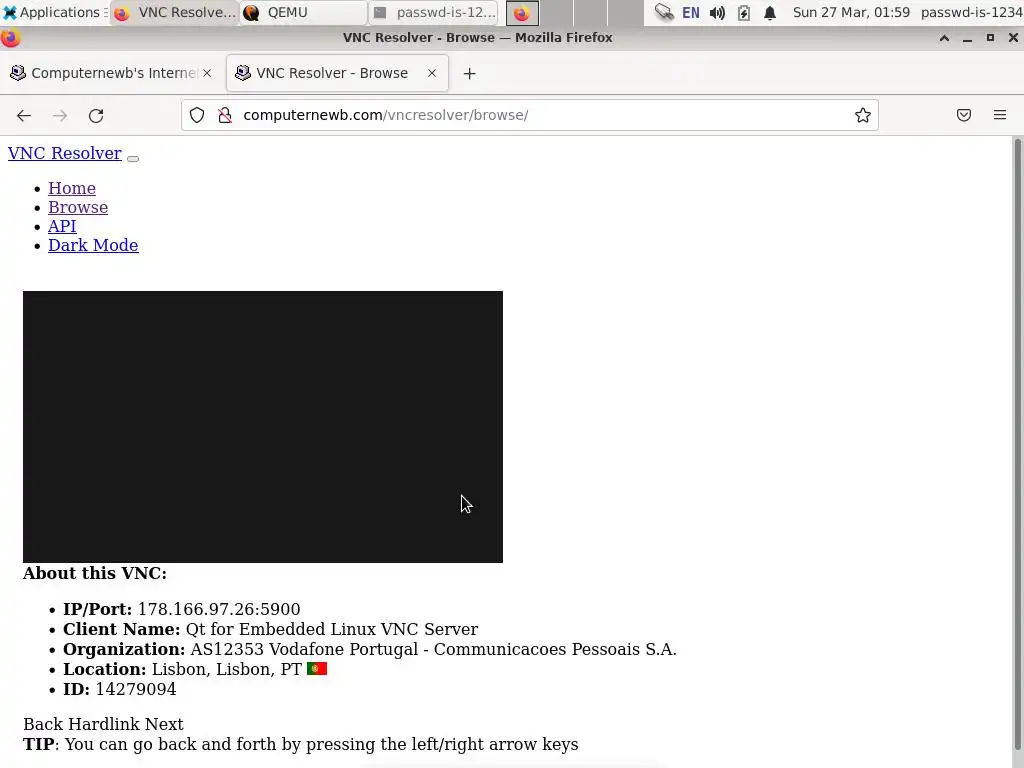Open the volume speaker tray icon

pos(717,13)
